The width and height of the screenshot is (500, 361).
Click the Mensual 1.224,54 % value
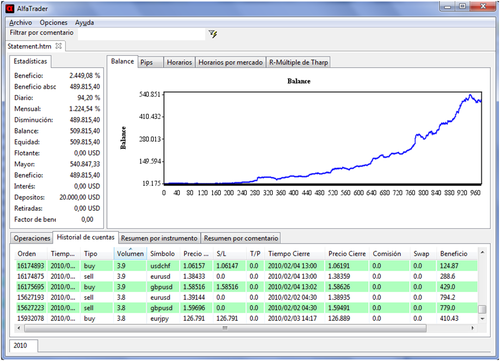[x=85, y=109]
